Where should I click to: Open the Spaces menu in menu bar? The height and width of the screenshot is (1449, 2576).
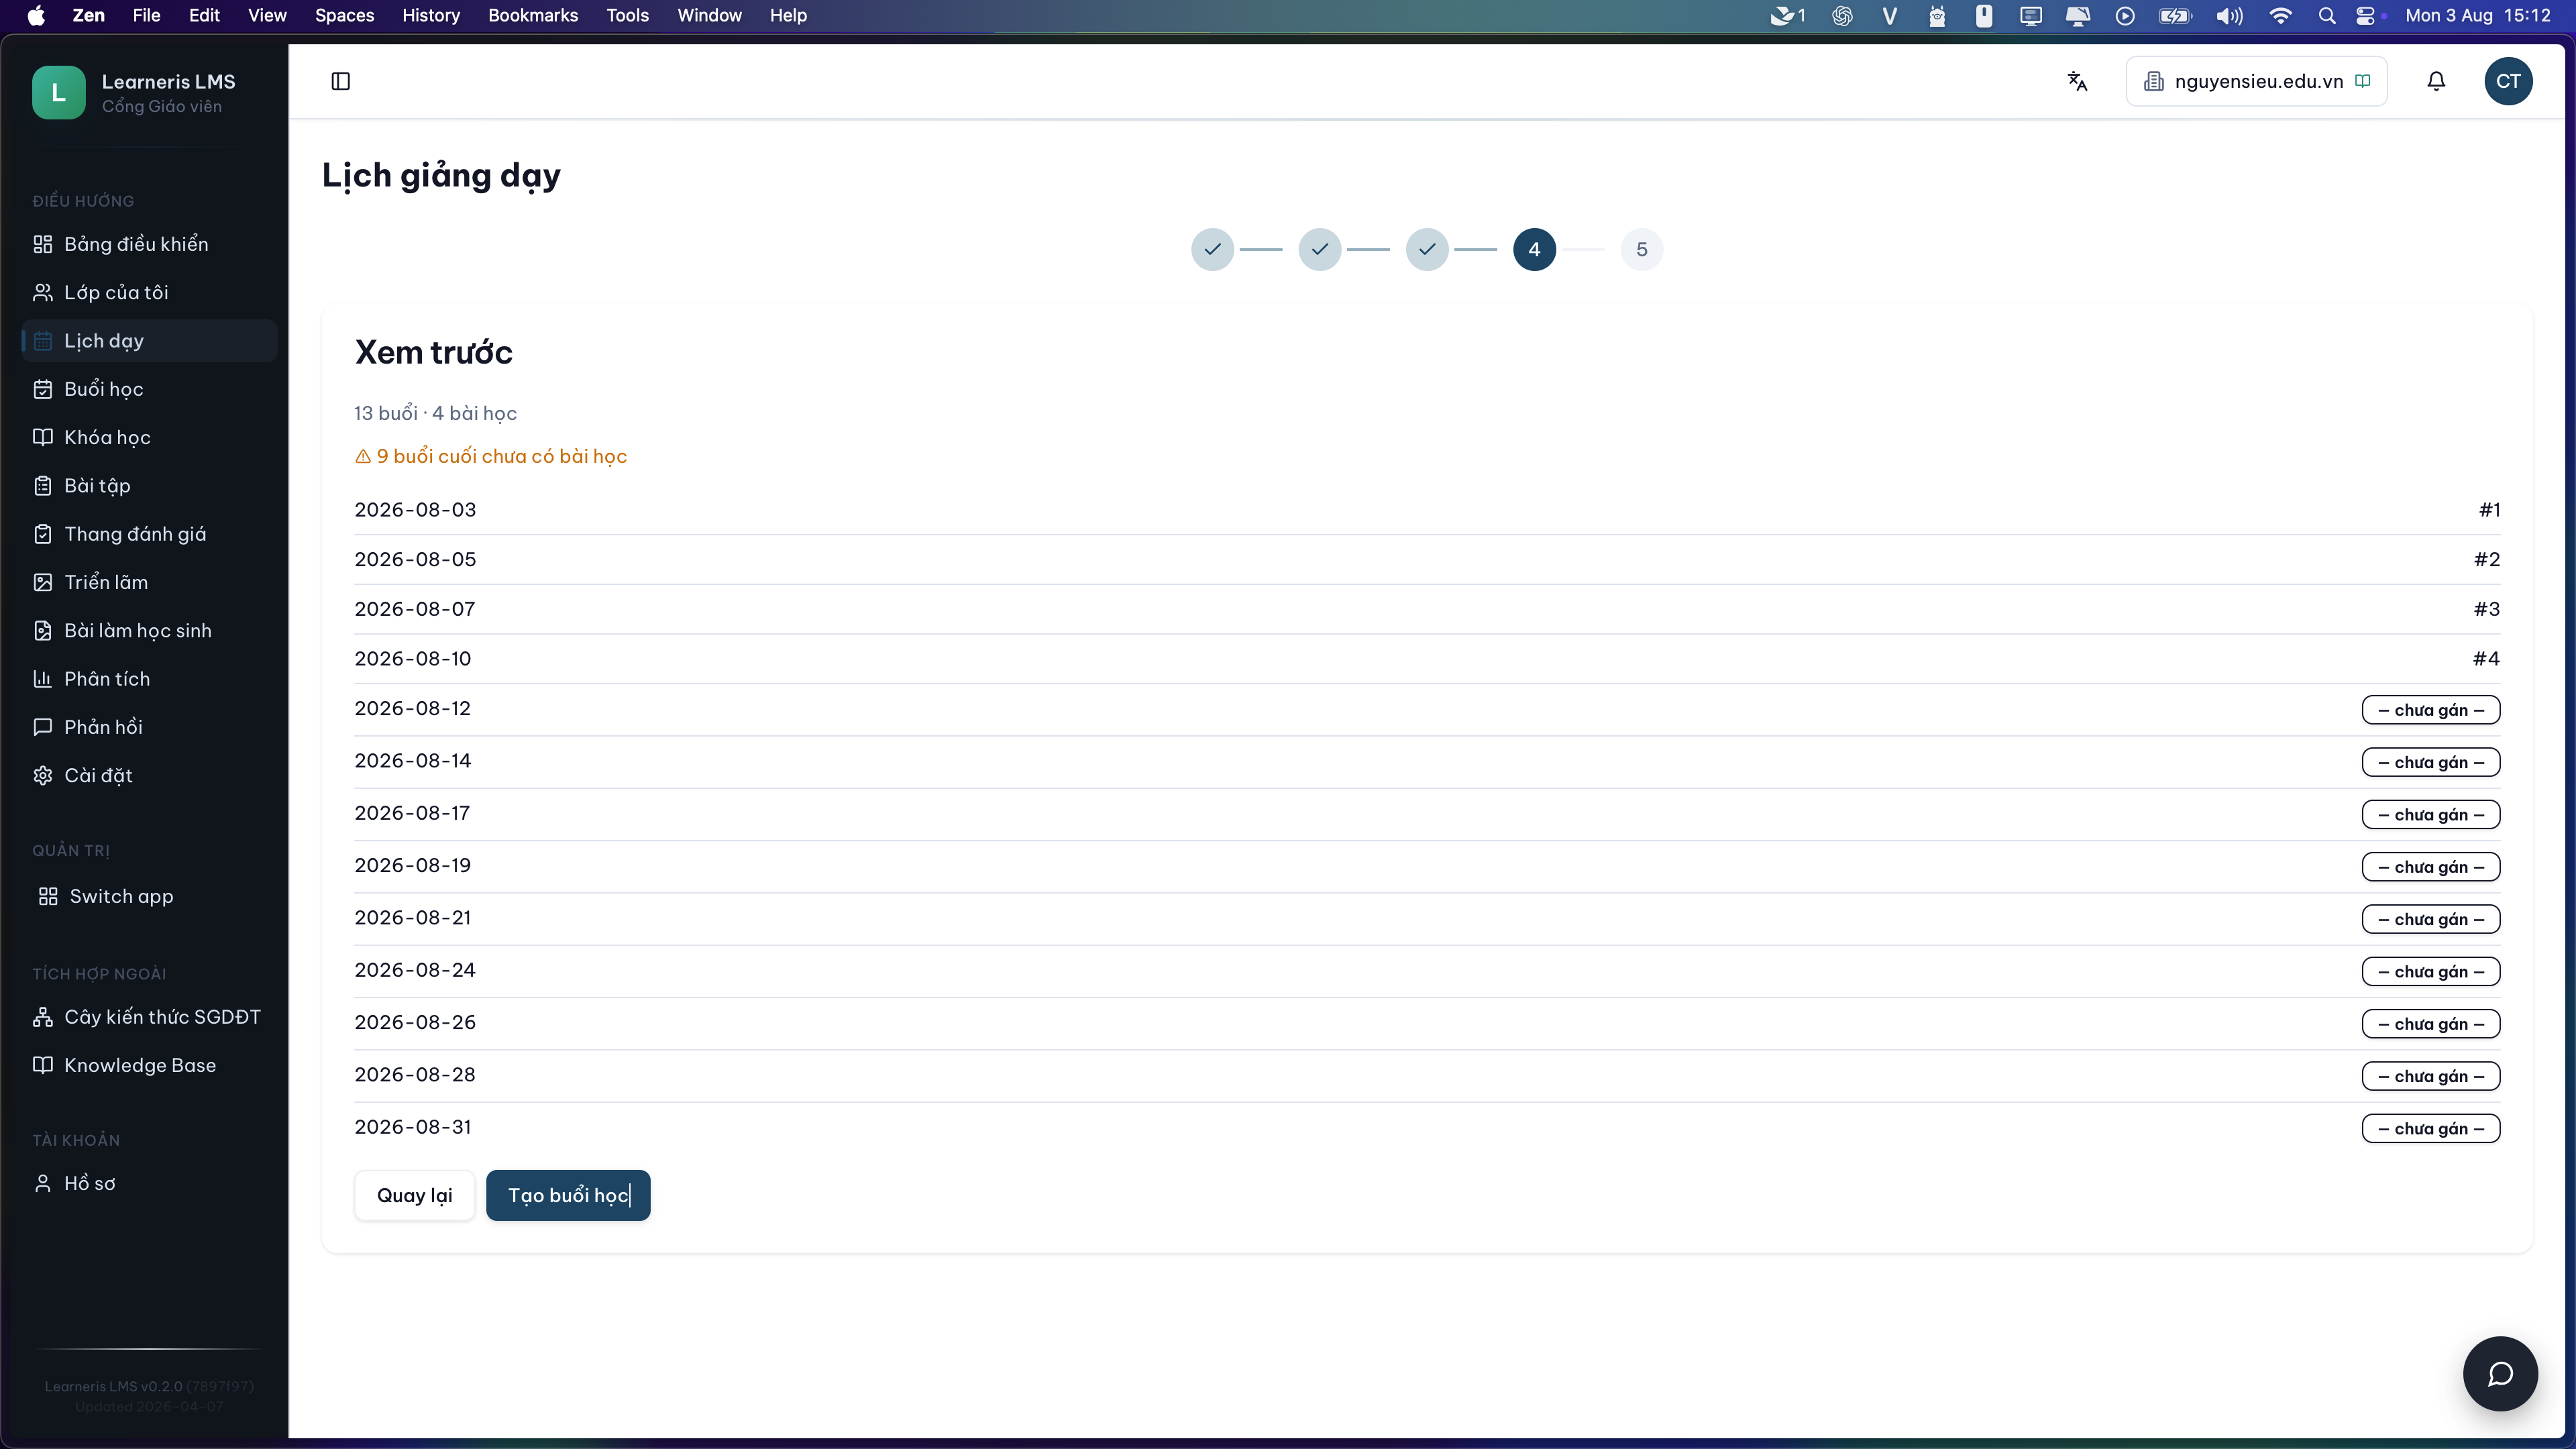tap(344, 15)
